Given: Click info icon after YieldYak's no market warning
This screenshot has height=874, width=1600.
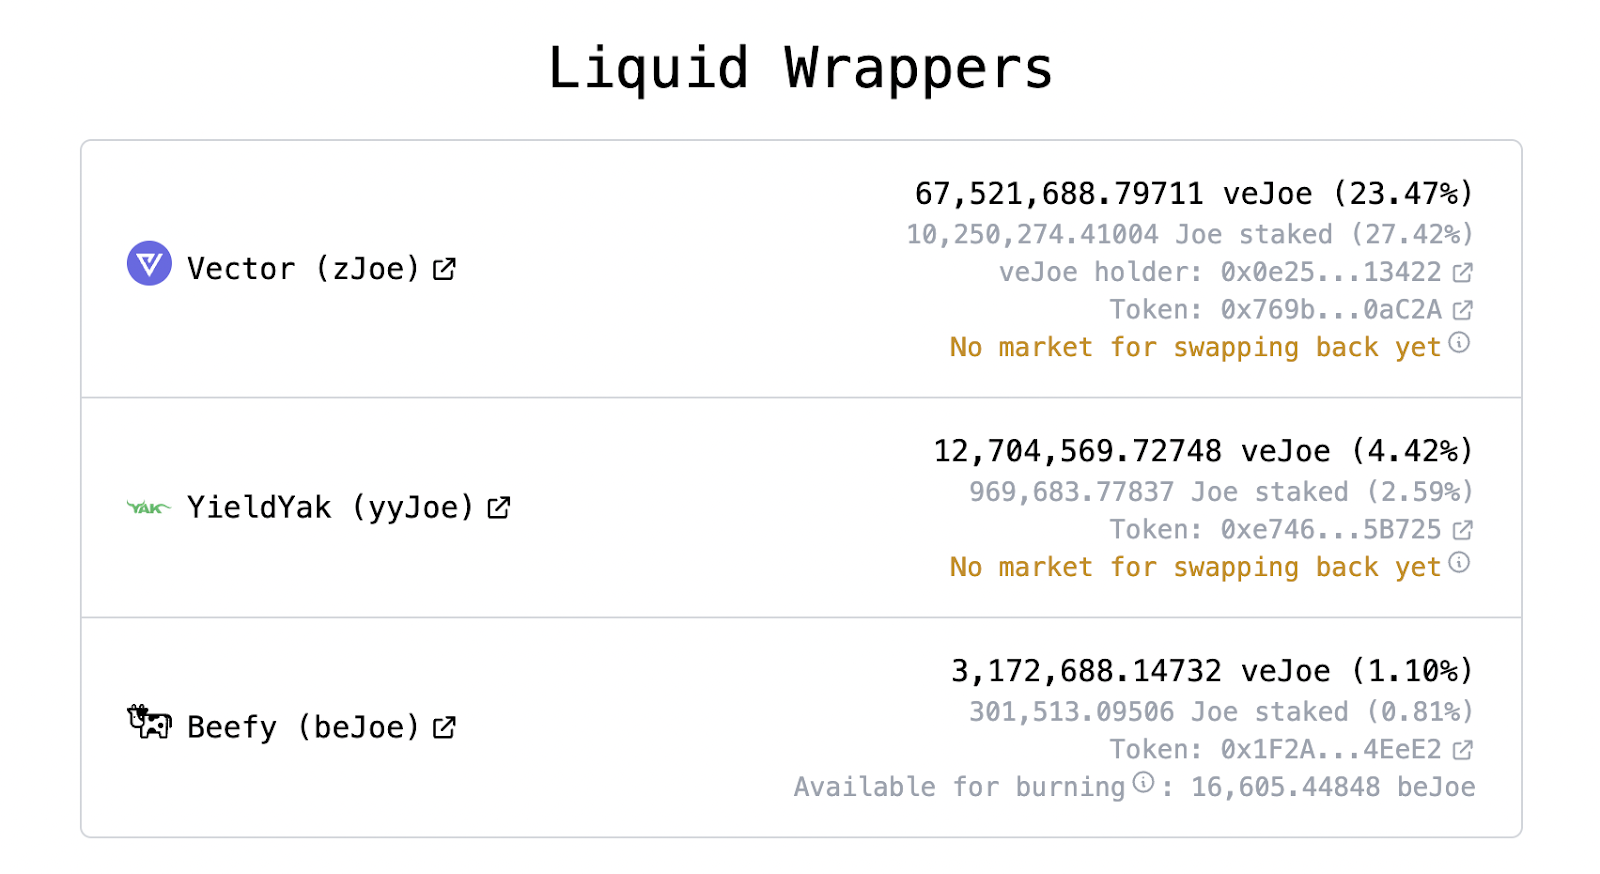Looking at the screenshot, I should 1460,563.
